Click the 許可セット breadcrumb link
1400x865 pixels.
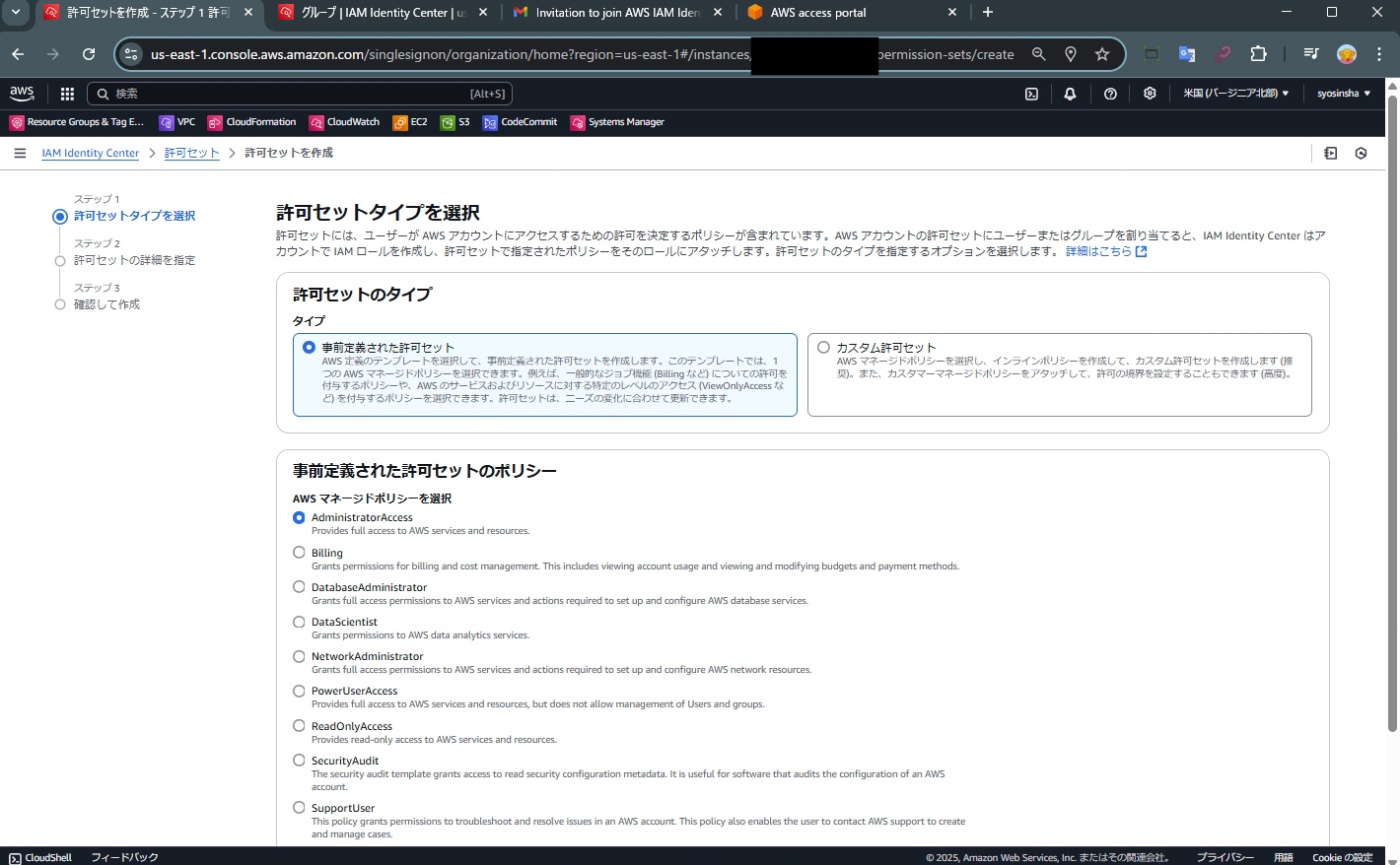[192, 153]
